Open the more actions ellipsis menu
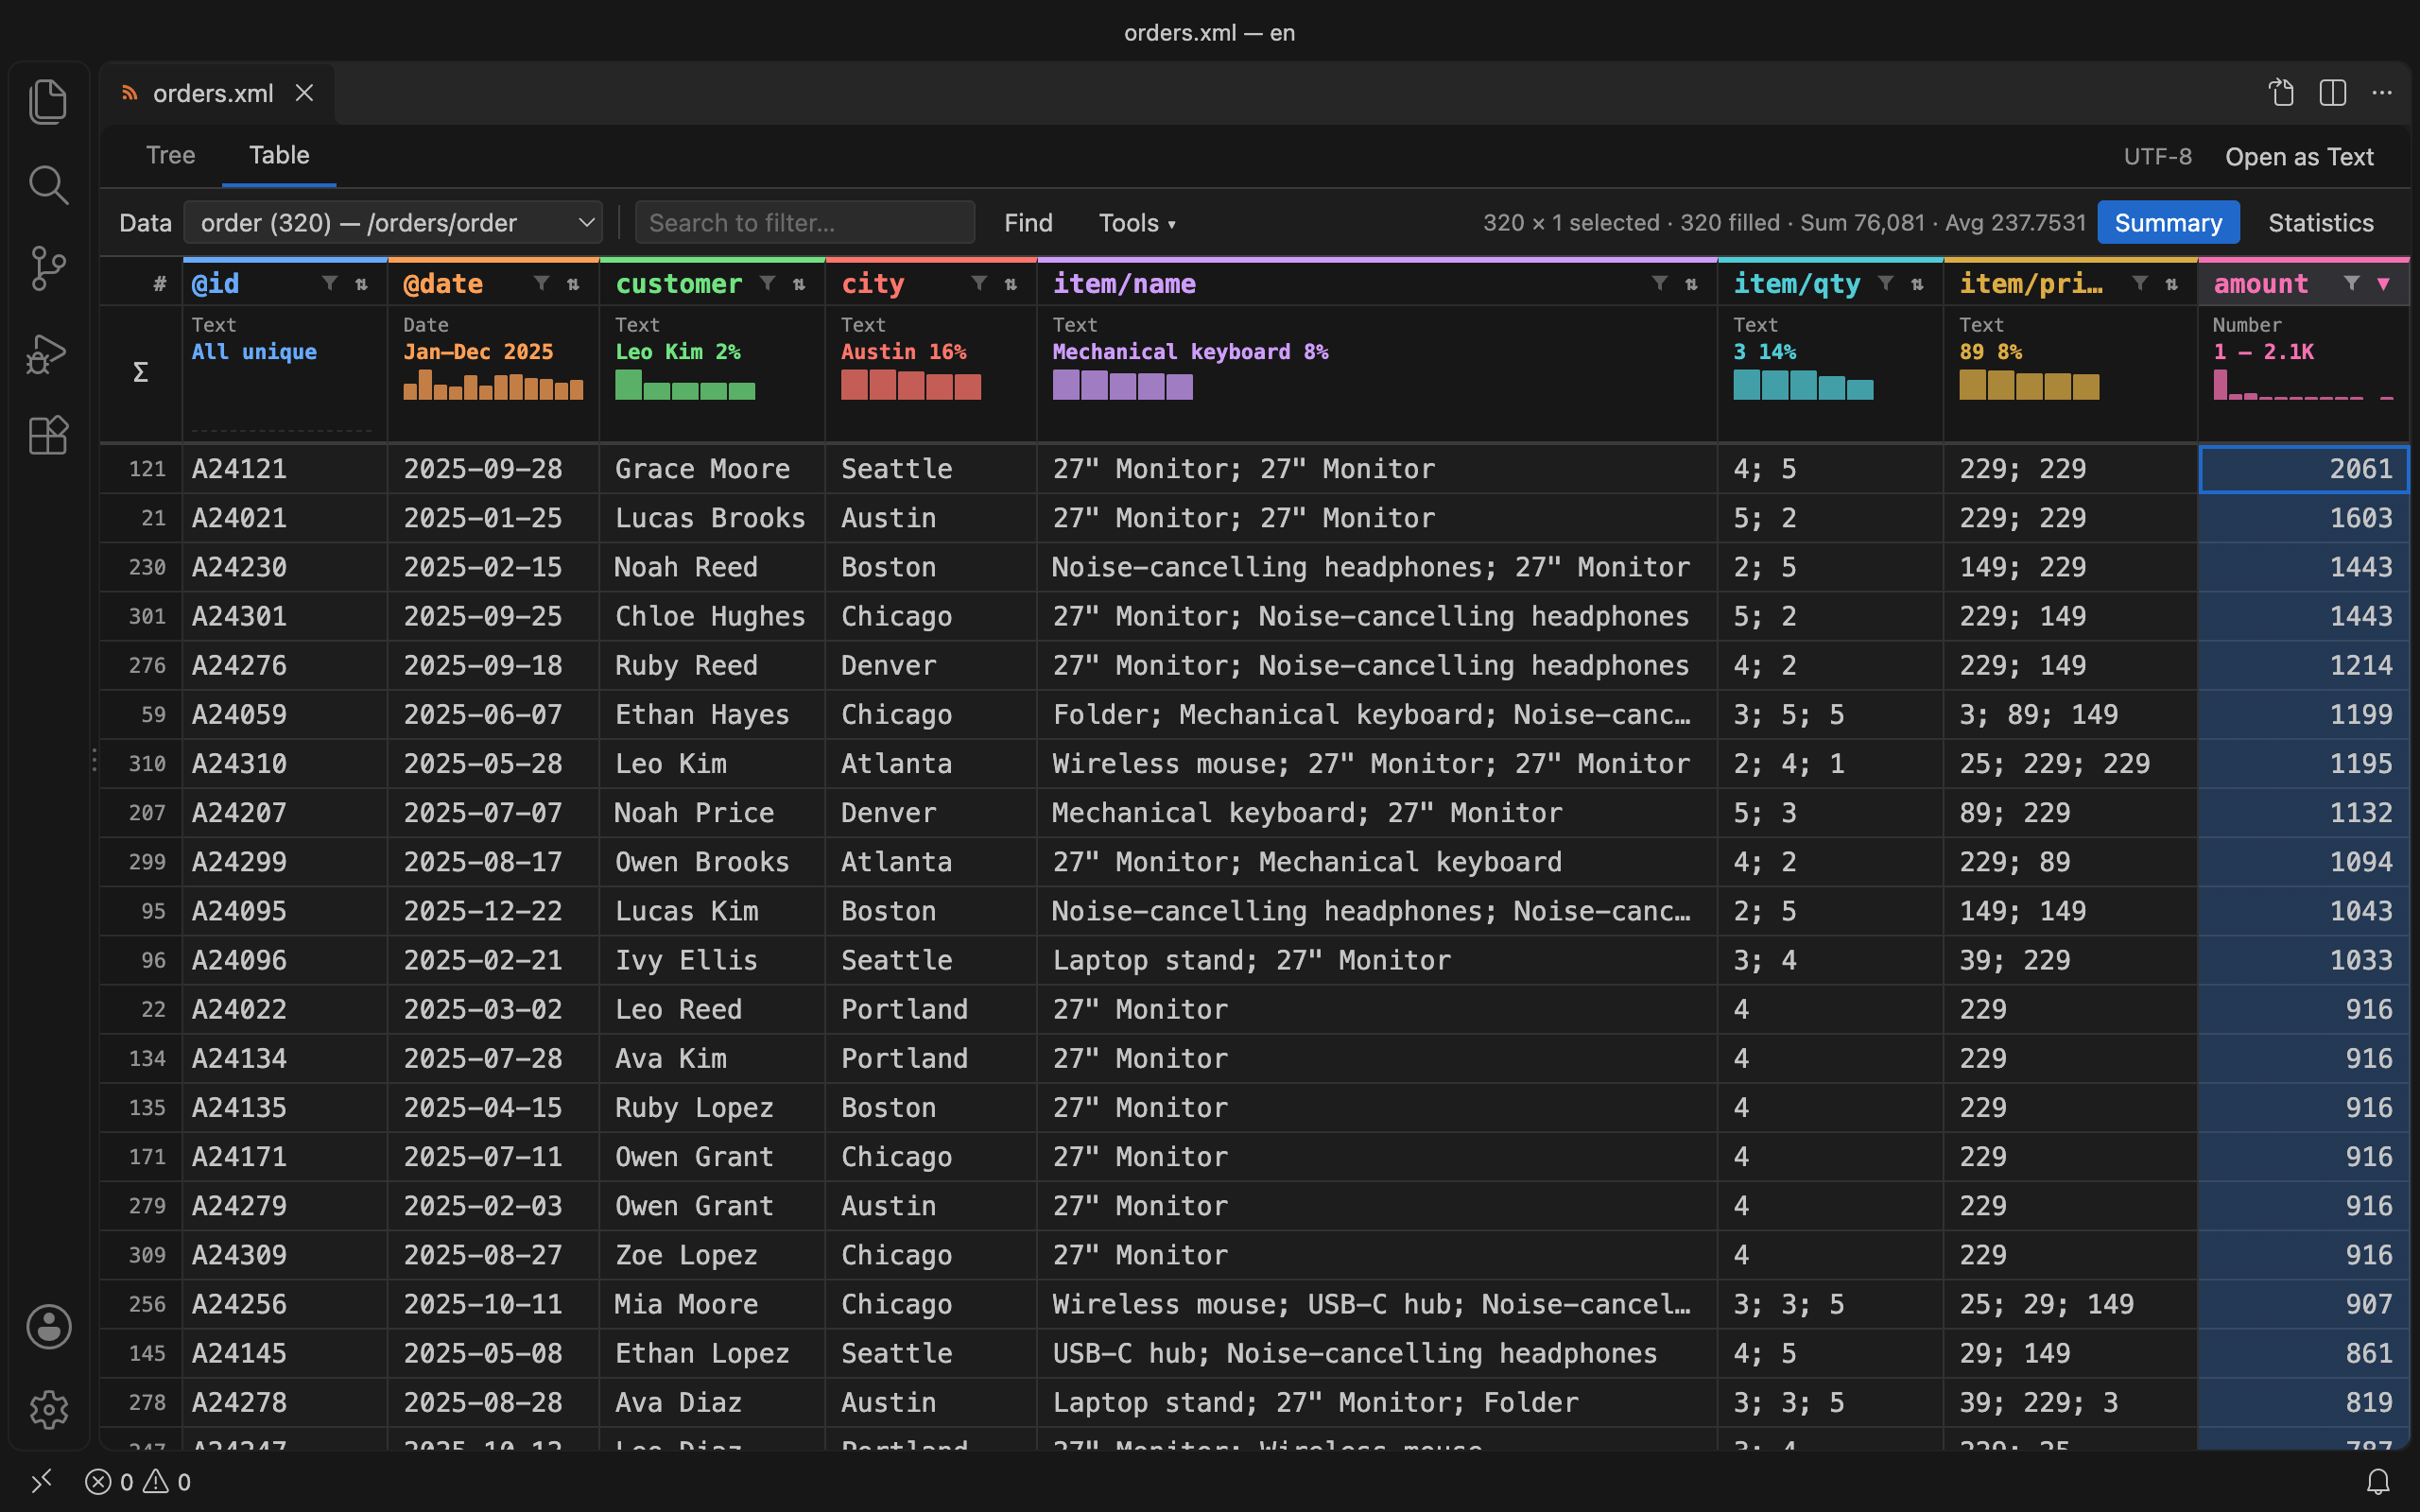The width and height of the screenshot is (2420, 1512). [2382, 93]
